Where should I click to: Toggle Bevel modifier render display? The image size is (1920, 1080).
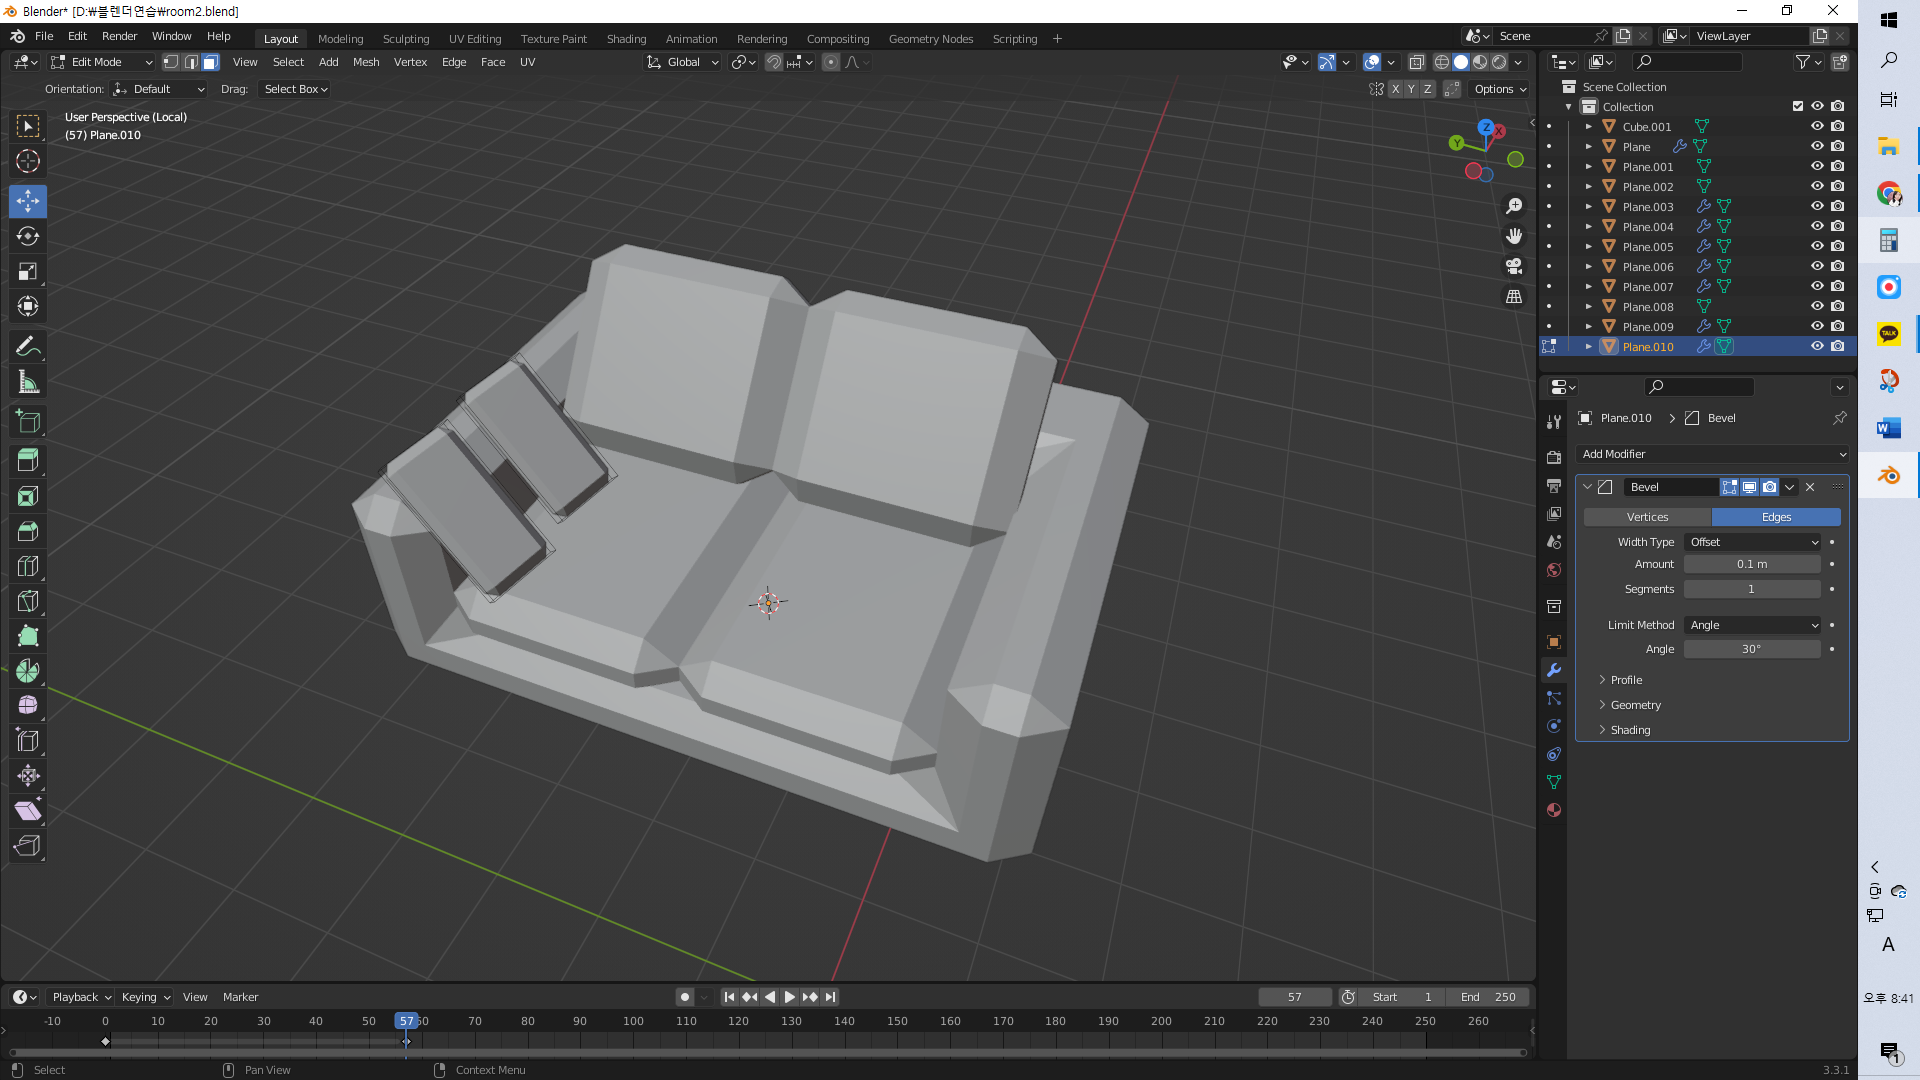[1770, 487]
